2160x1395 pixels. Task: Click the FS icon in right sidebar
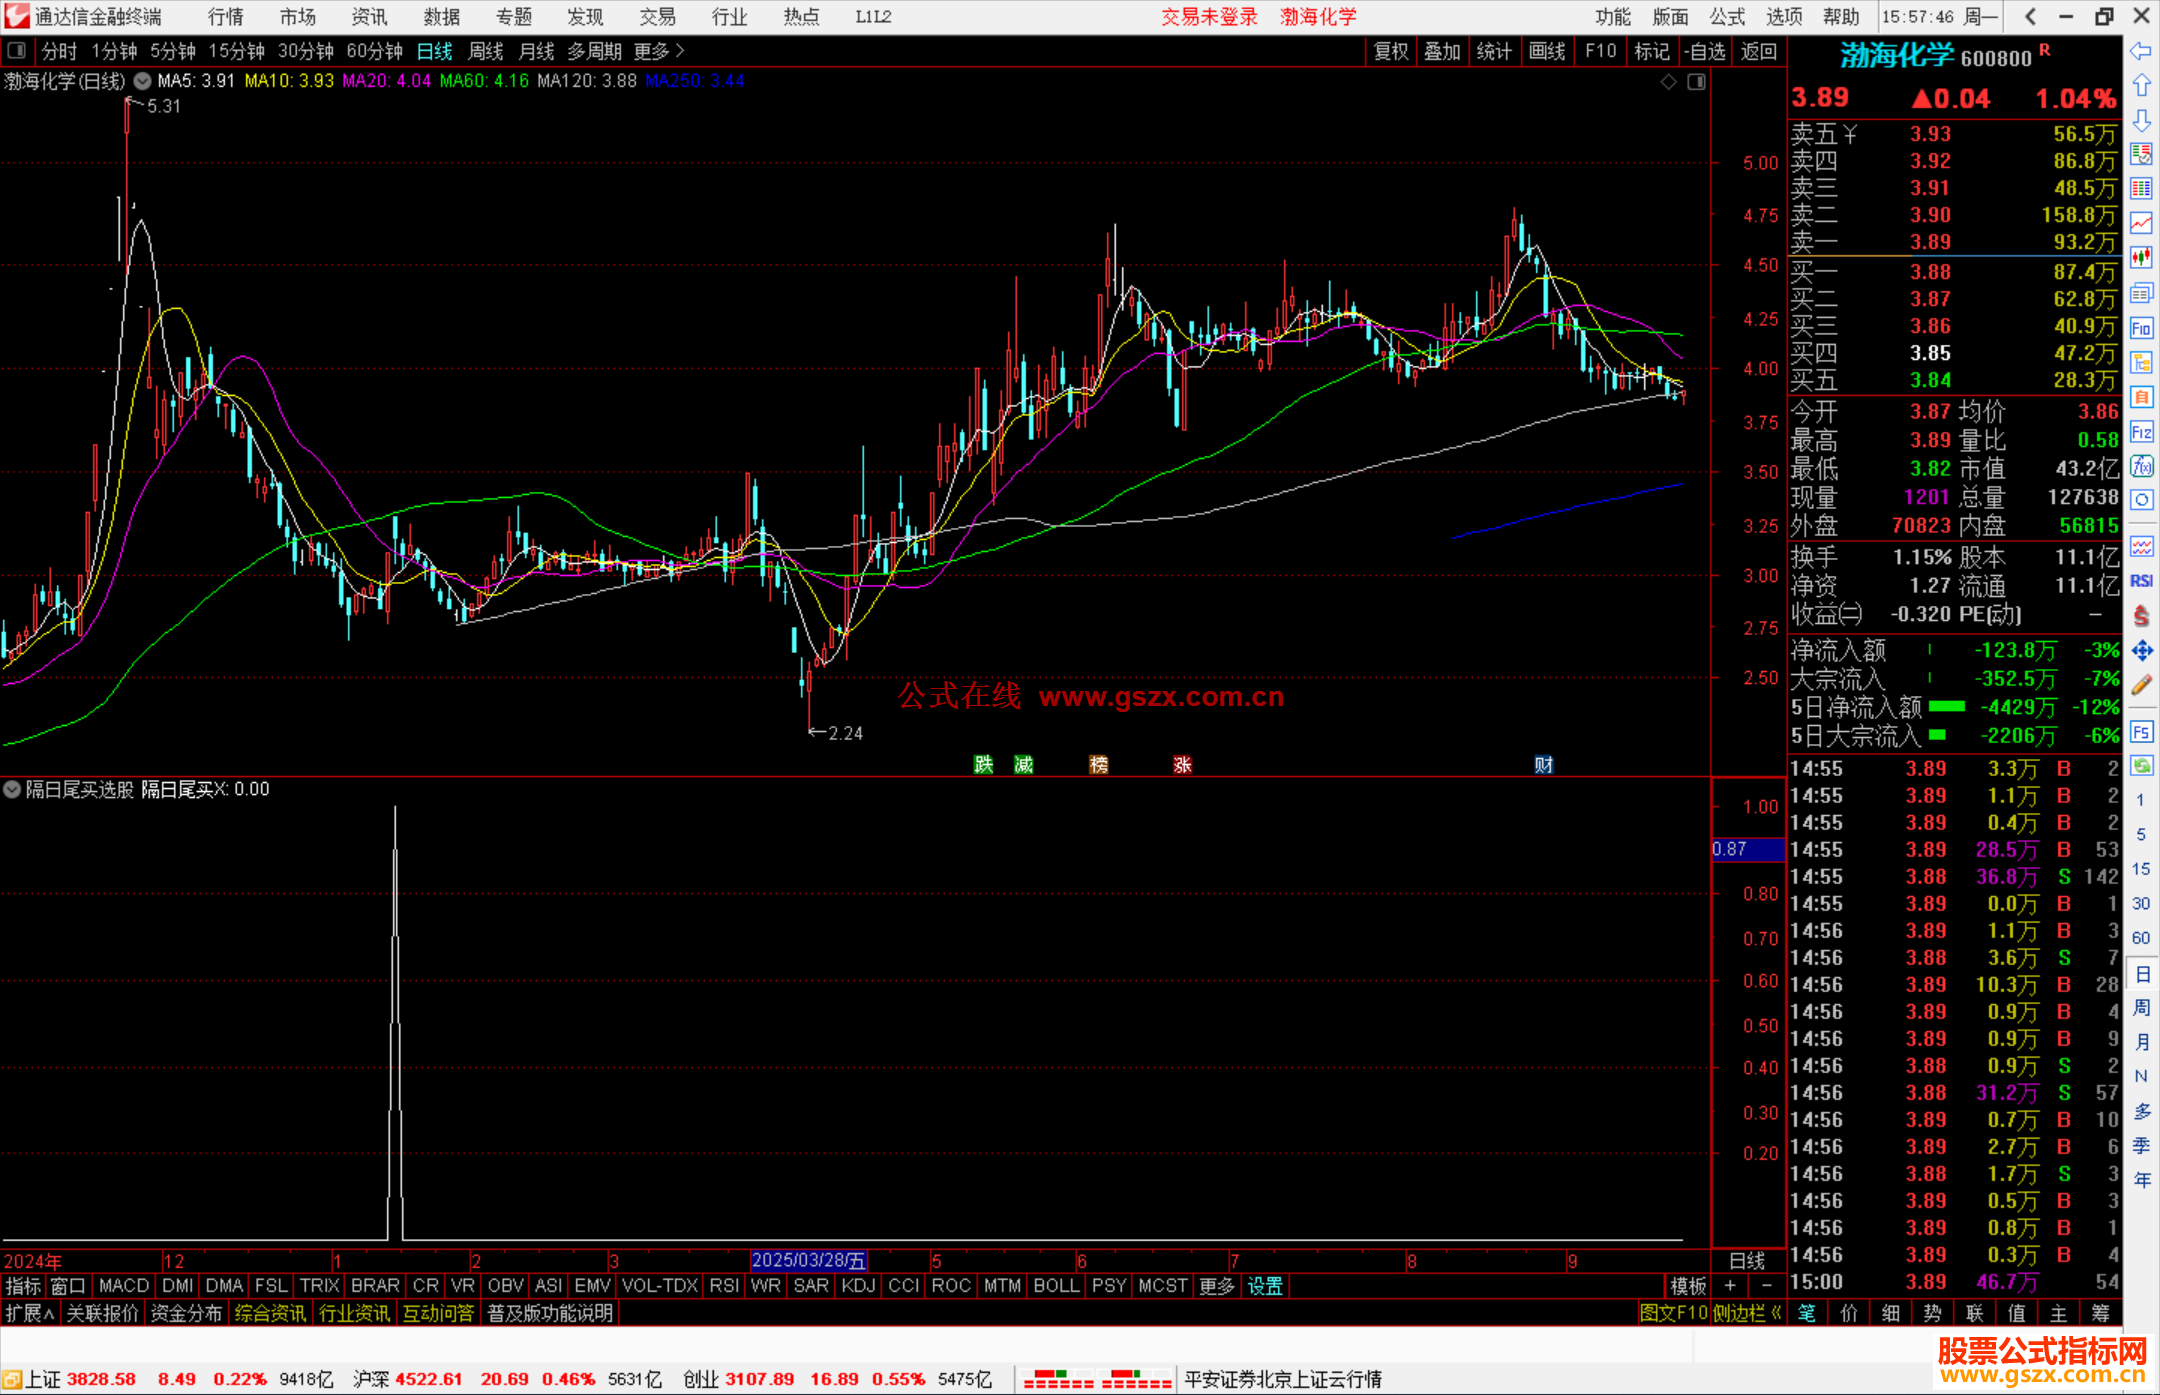2141,732
